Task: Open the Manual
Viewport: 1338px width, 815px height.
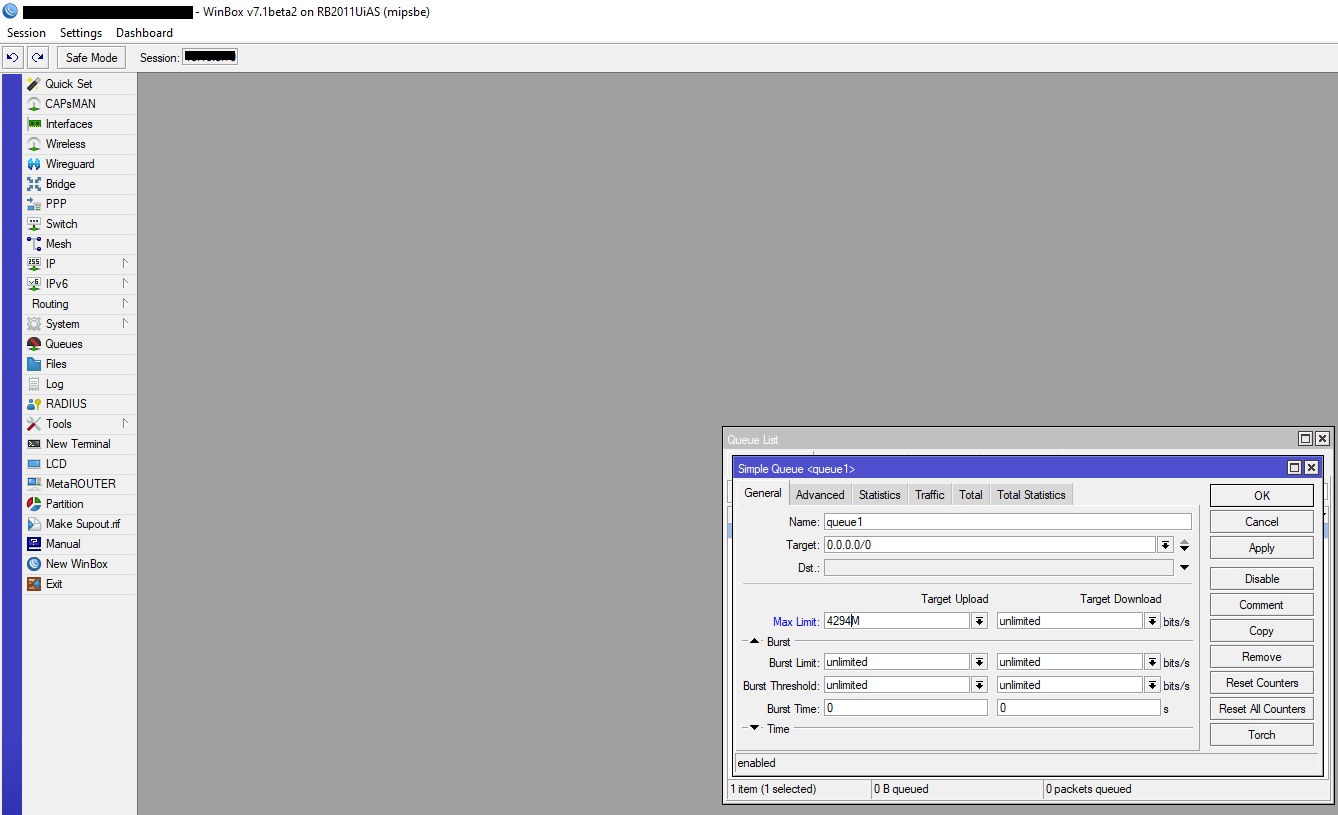Action: [x=80, y=544]
